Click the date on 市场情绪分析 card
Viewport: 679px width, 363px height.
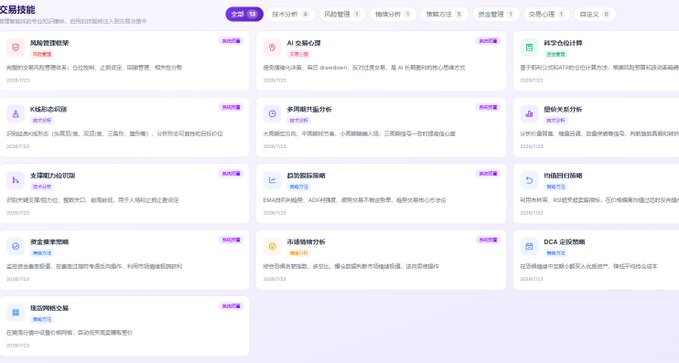(275, 279)
